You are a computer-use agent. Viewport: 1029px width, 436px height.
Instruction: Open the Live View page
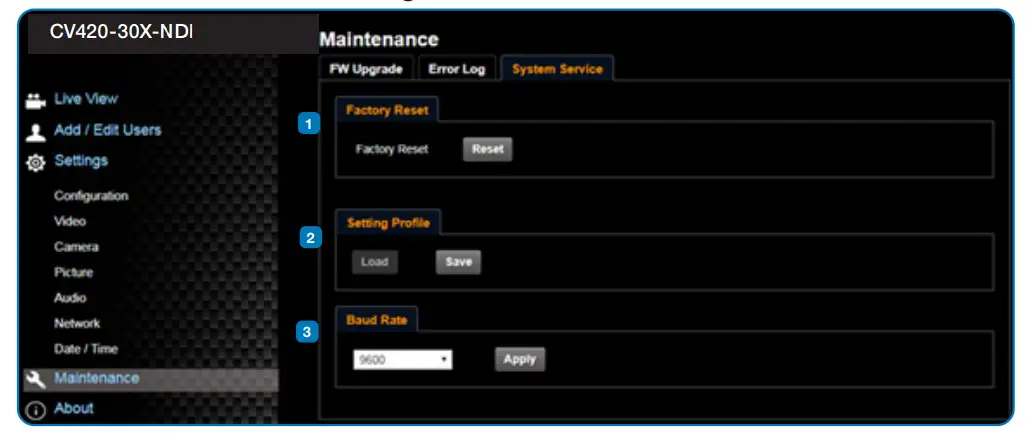point(86,99)
